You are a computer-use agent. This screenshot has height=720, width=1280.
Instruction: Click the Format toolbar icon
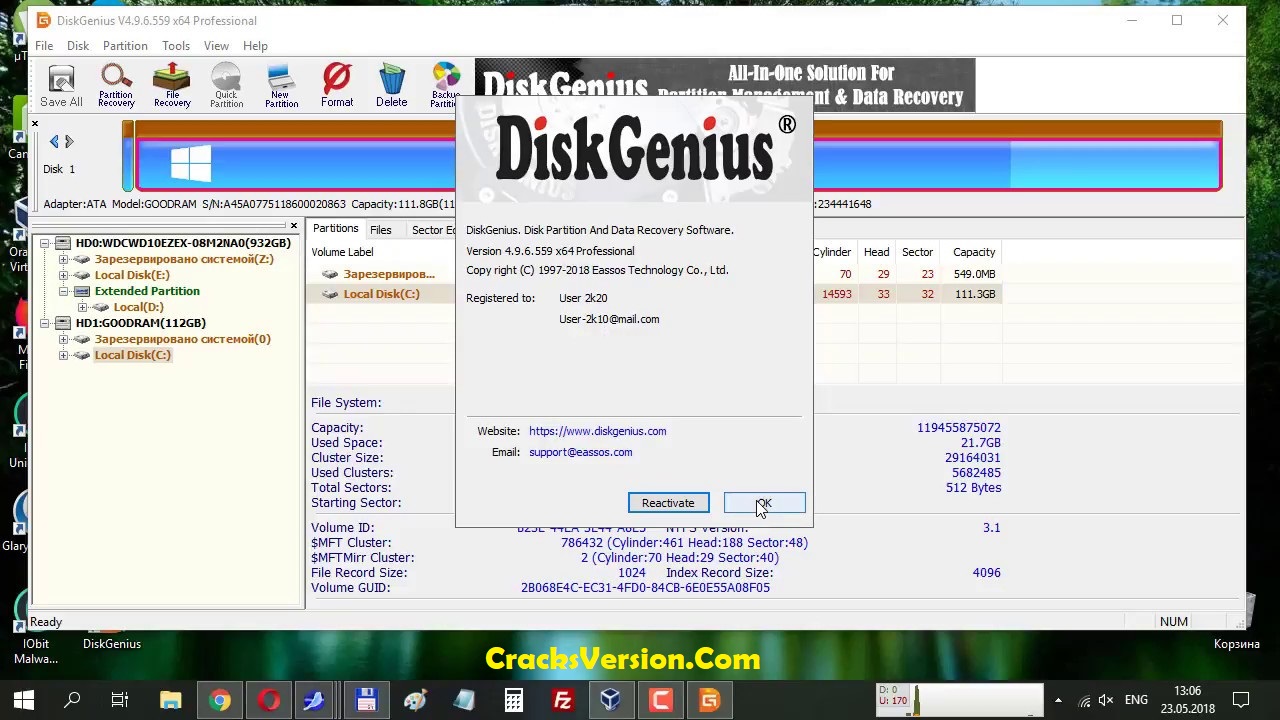coord(337,86)
